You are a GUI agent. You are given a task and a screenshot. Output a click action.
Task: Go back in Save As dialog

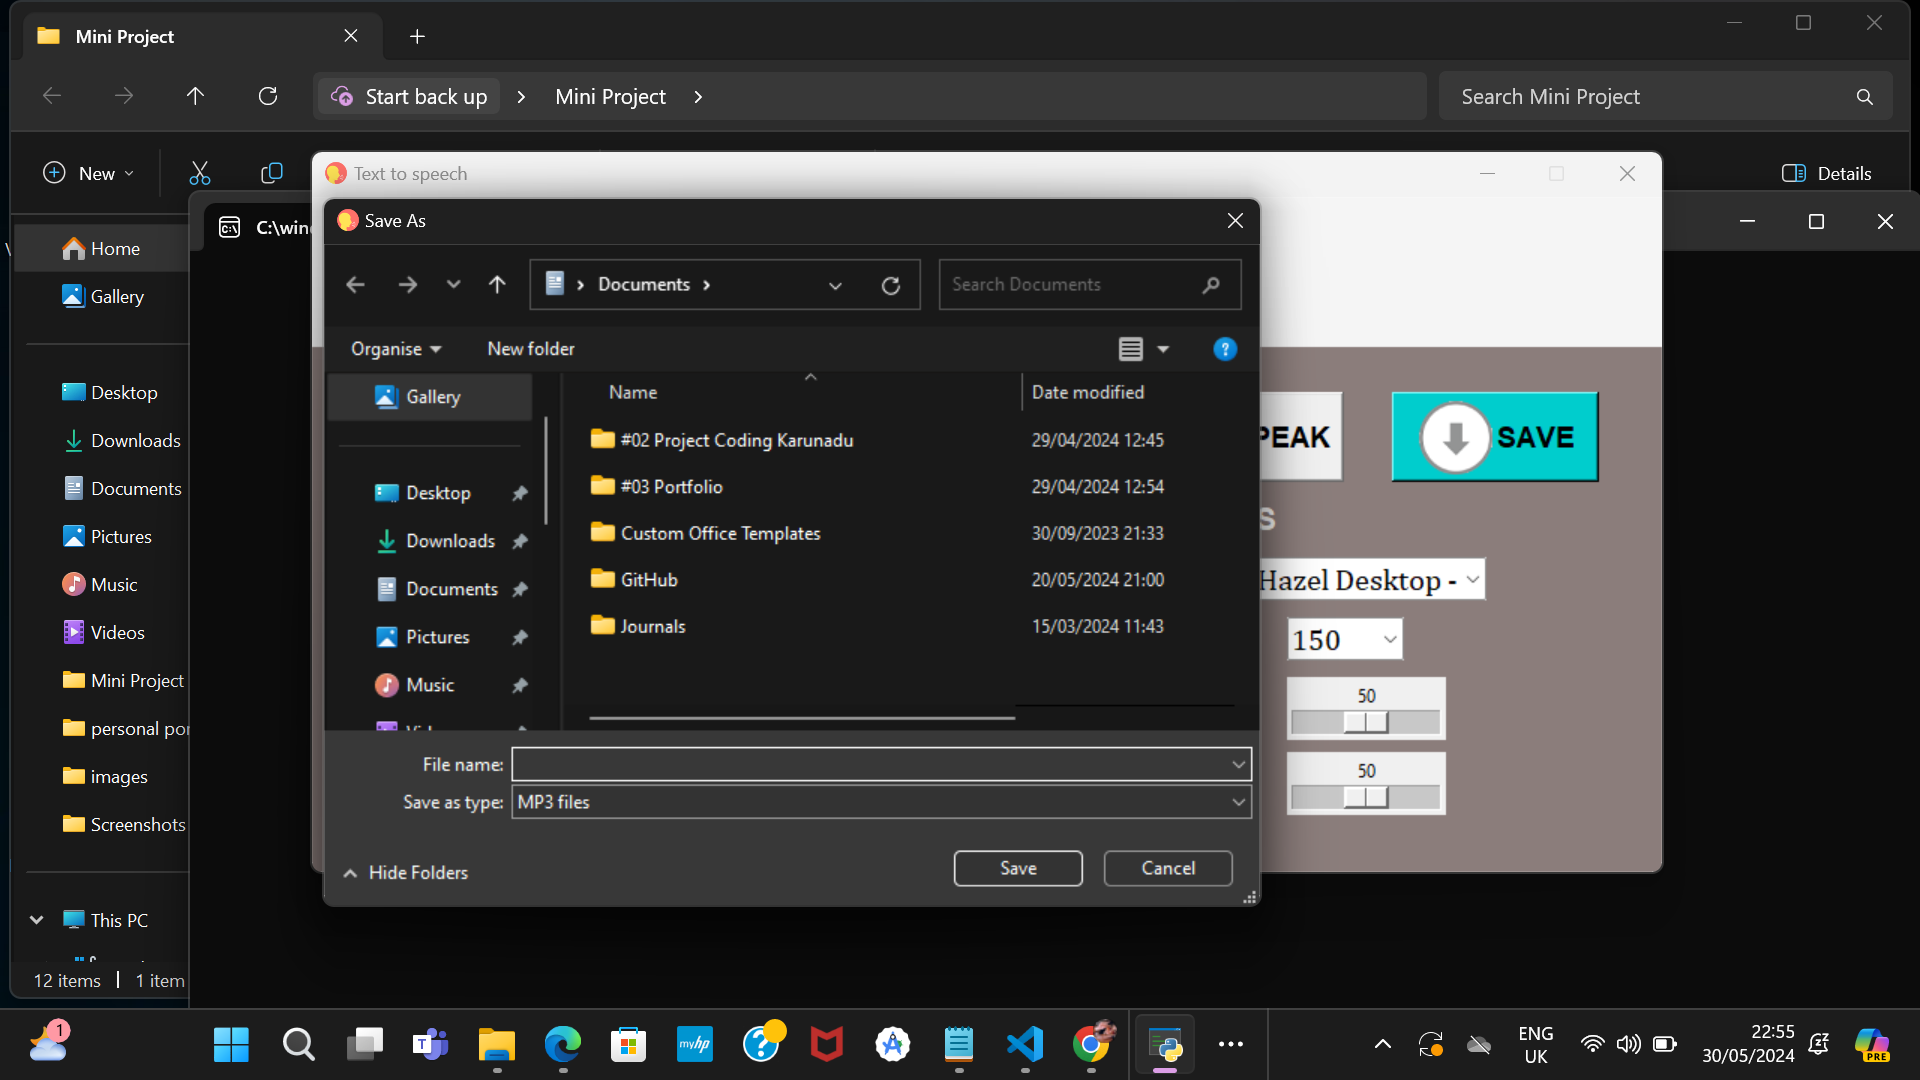[355, 285]
